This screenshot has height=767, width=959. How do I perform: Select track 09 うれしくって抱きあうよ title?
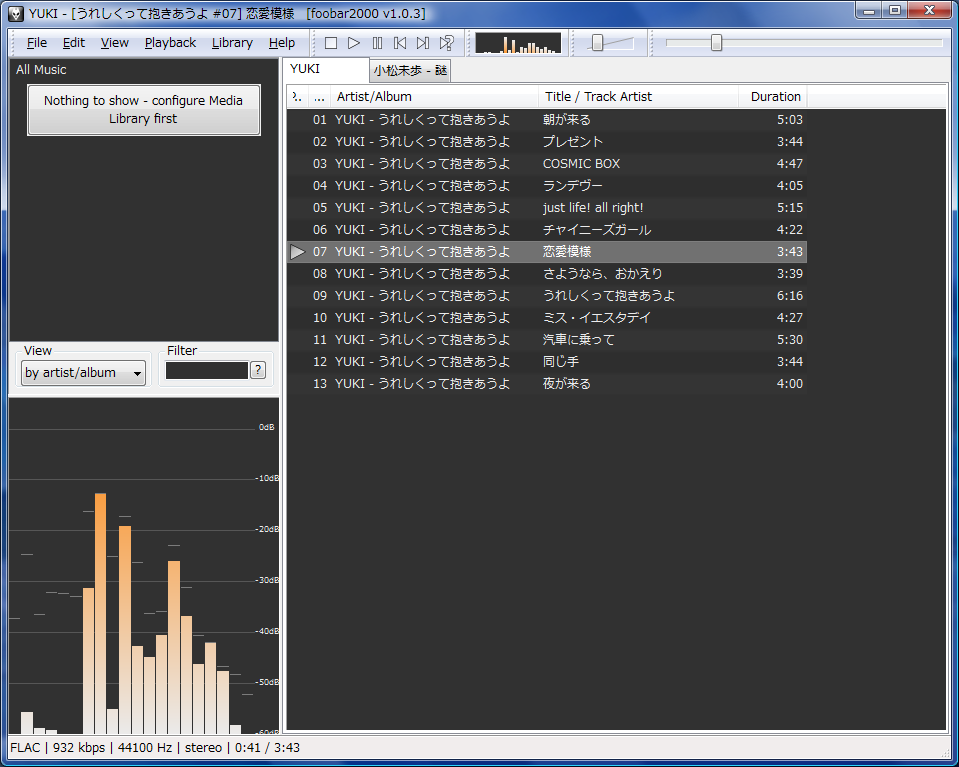point(609,295)
